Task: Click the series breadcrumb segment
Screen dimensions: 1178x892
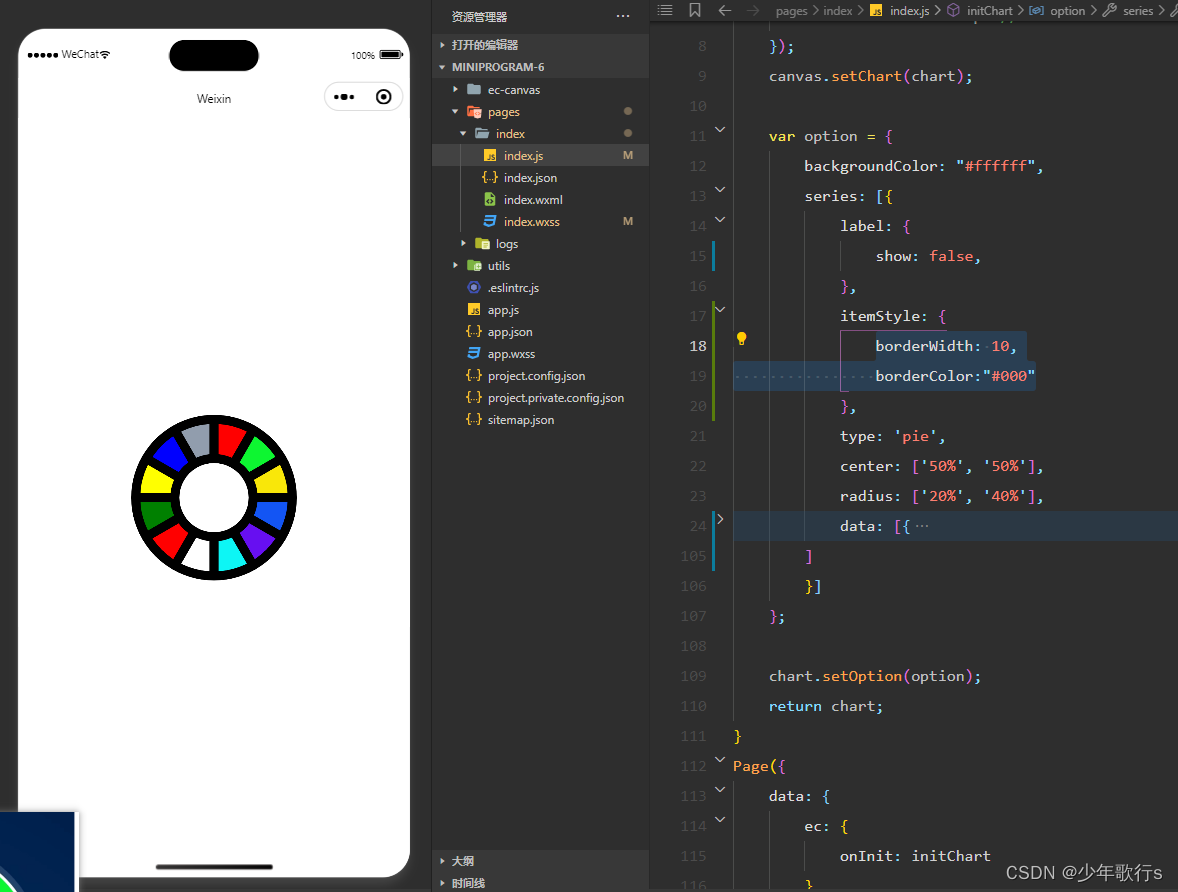Action: [x=1137, y=11]
